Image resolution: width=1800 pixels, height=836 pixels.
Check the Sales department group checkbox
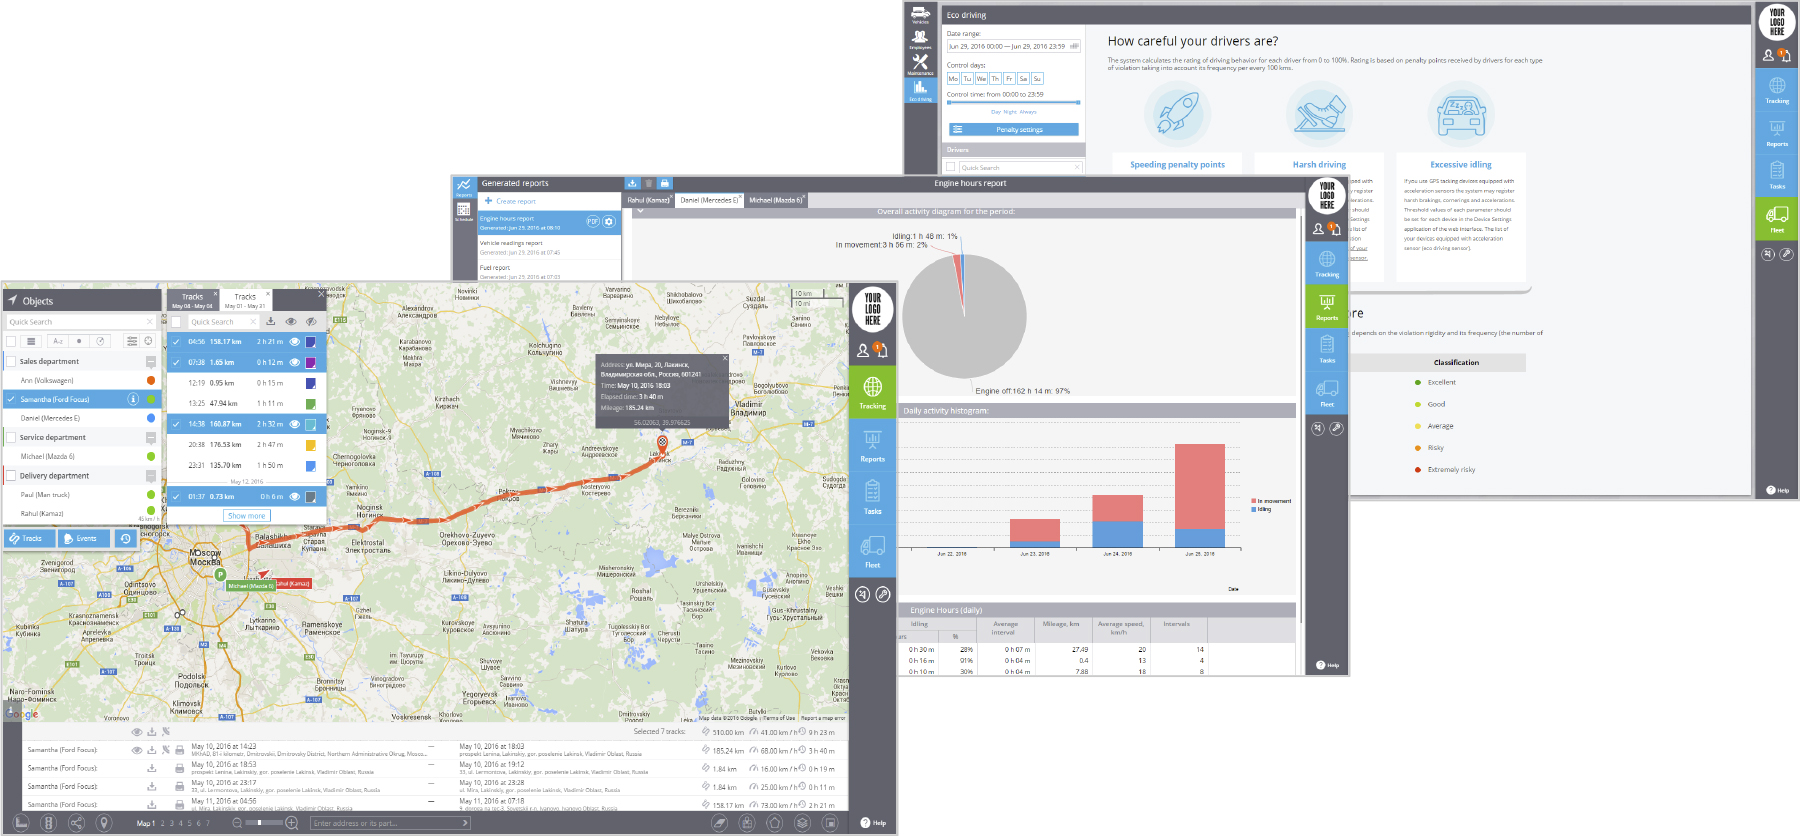[x=11, y=361]
